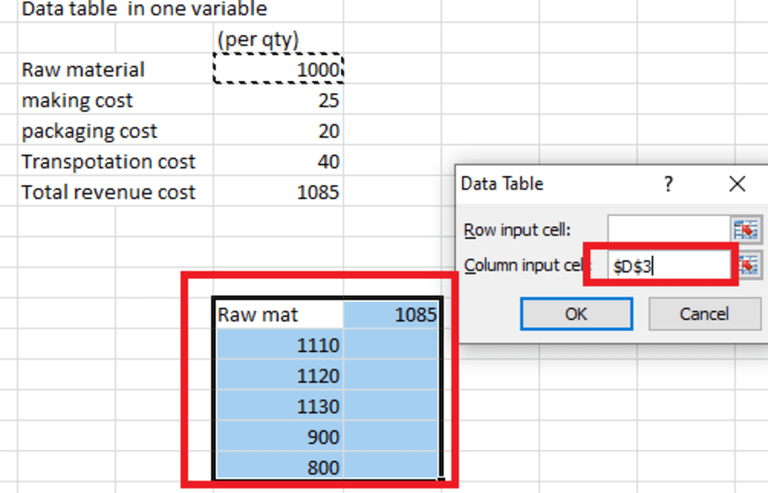Click the Column input cell field containing $D$3
This screenshot has height=493, width=768.
coord(669,266)
